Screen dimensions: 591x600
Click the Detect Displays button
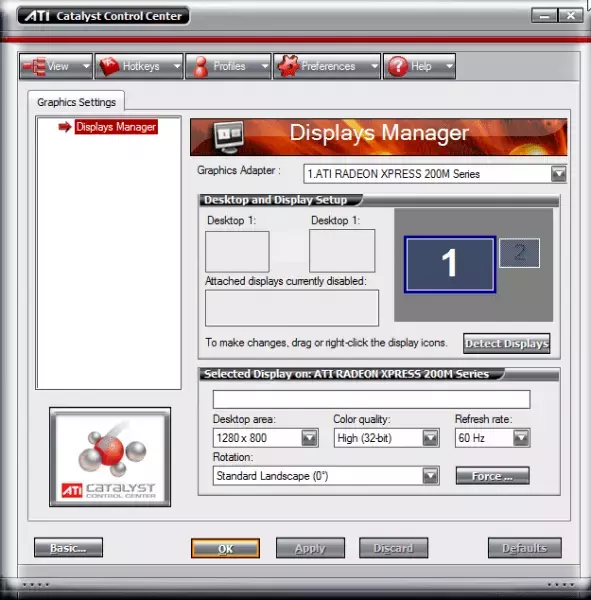coord(506,343)
